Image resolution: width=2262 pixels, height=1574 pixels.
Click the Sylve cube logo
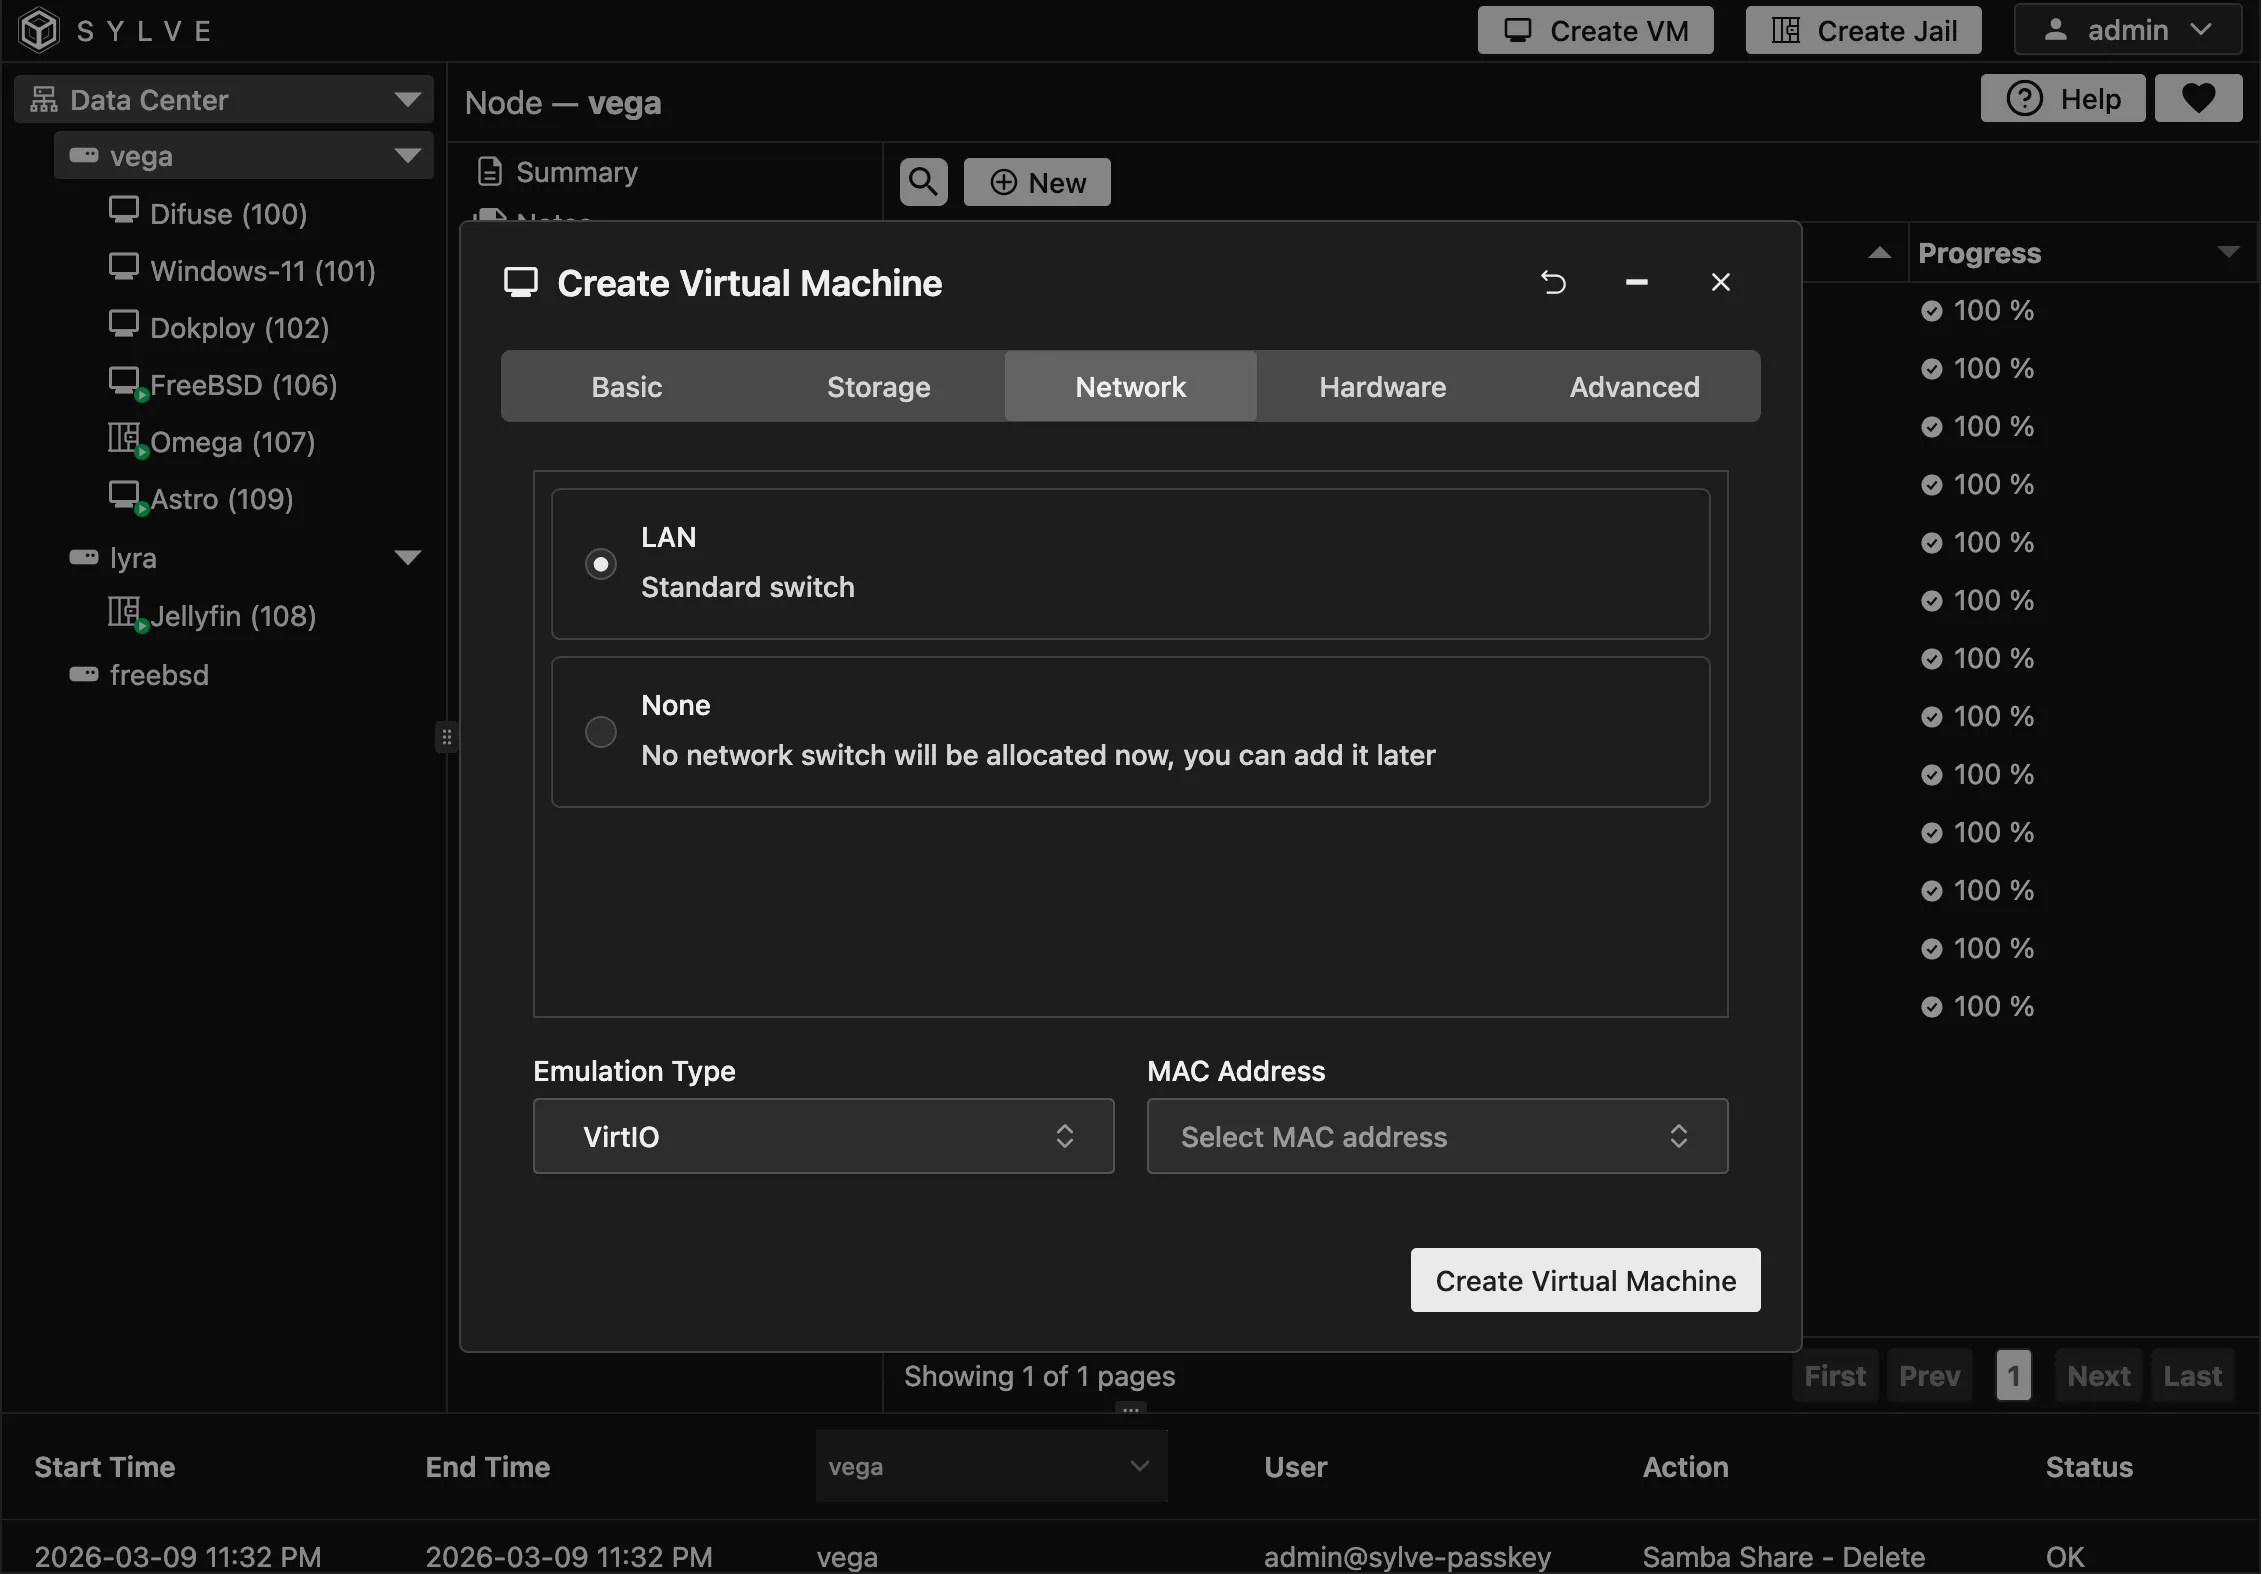[40, 30]
